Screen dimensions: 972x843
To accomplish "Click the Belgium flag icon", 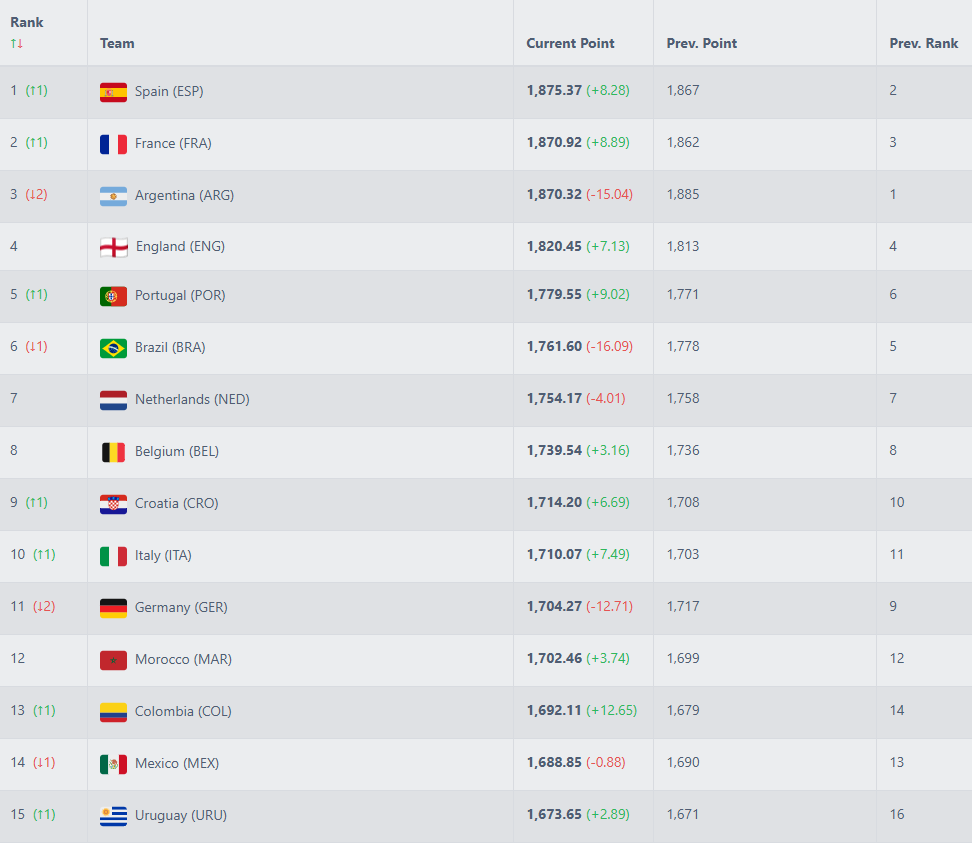I will (x=113, y=452).
